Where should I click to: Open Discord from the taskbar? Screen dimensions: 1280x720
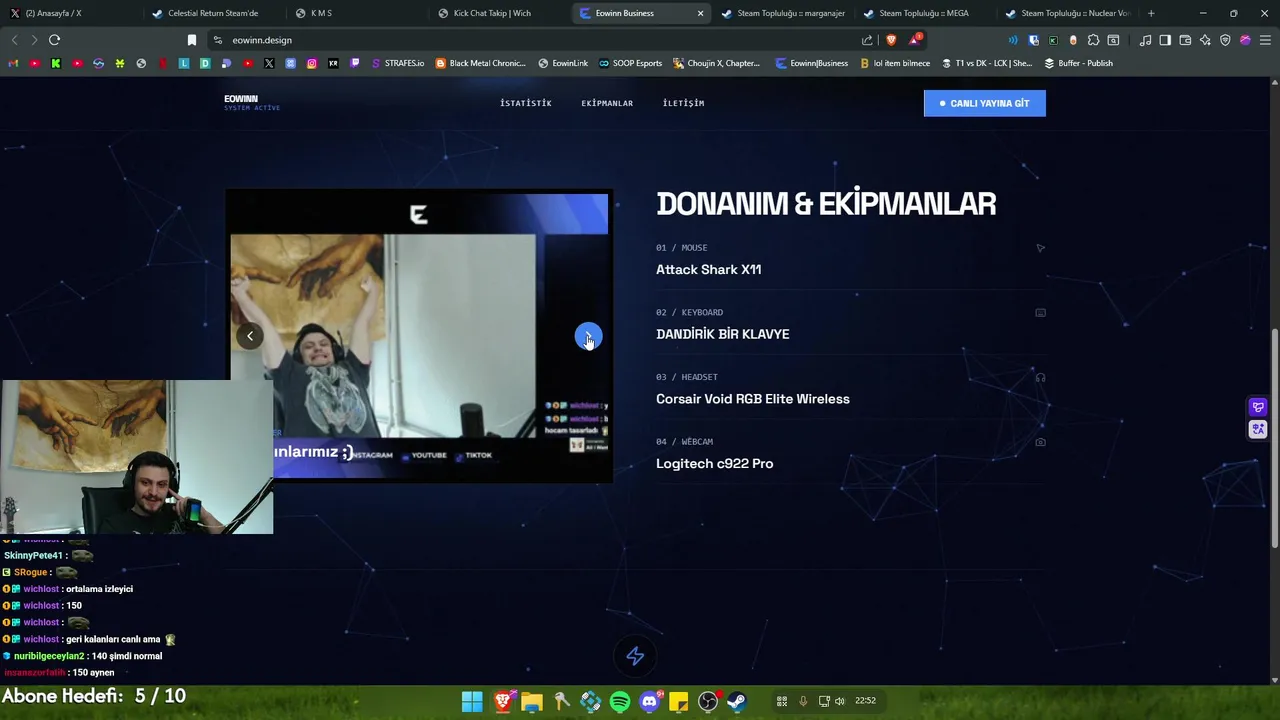[x=649, y=702]
